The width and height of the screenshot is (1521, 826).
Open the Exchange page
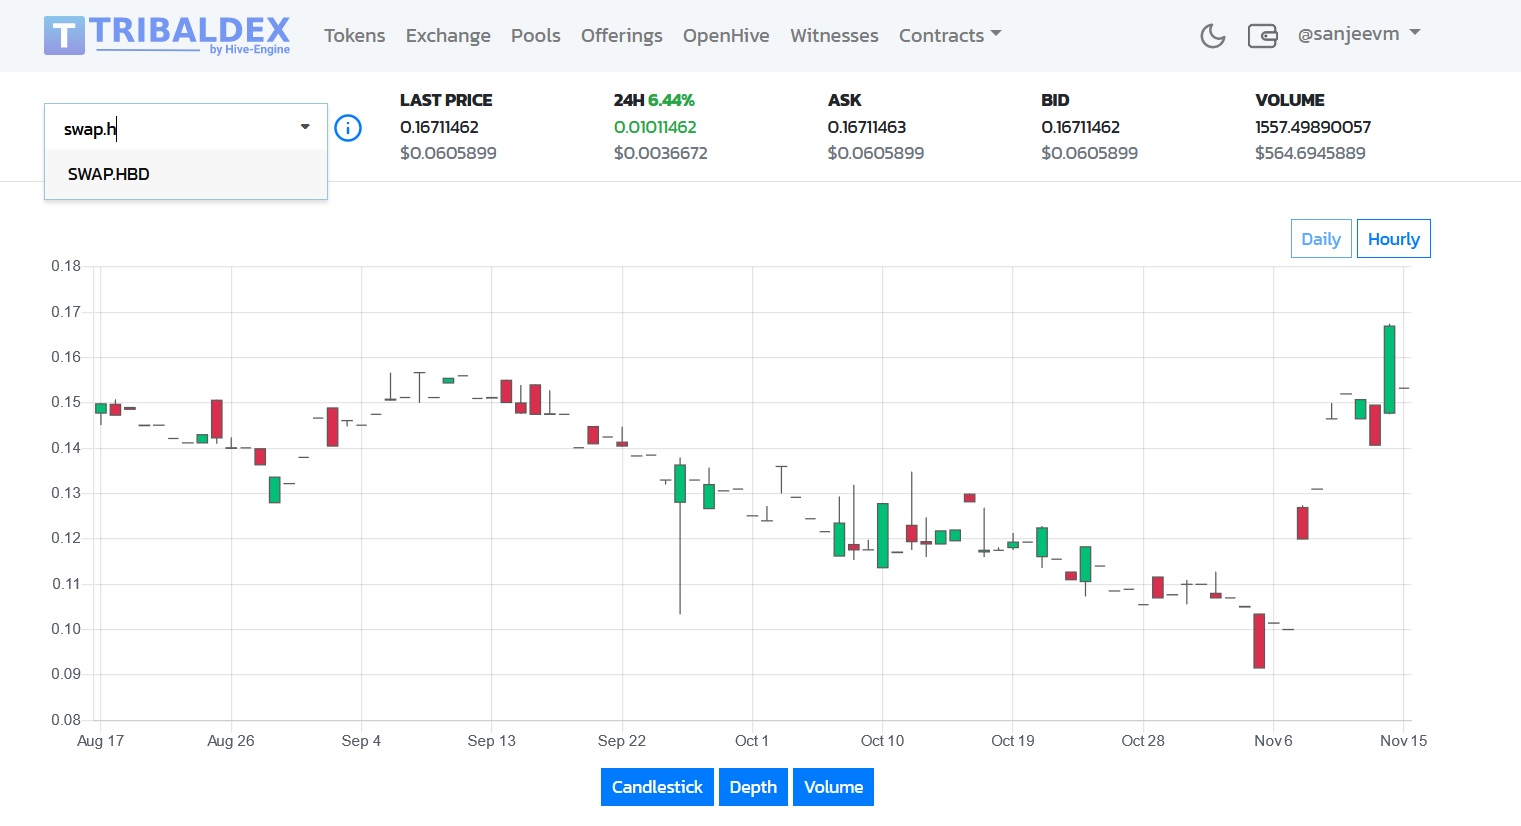448,35
